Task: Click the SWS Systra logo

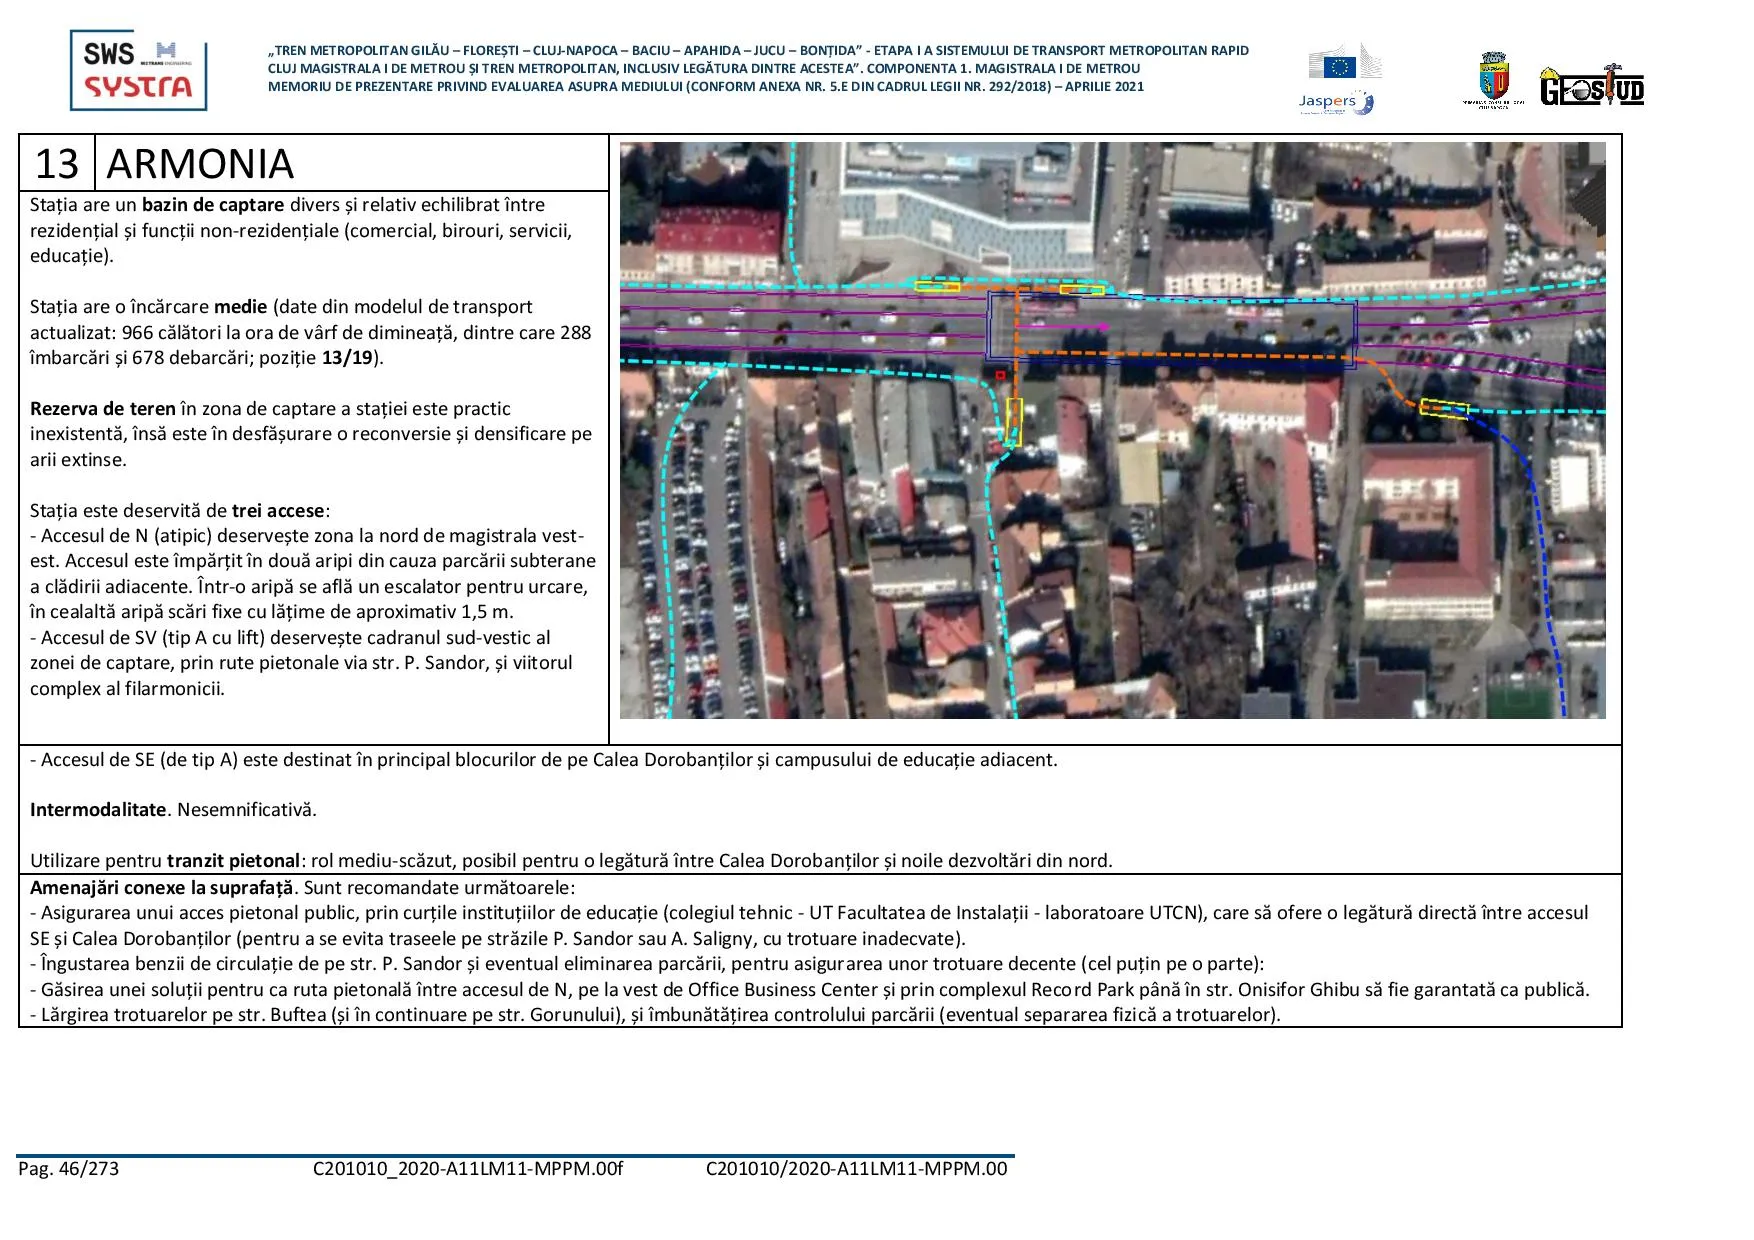Action: coord(138,70)
